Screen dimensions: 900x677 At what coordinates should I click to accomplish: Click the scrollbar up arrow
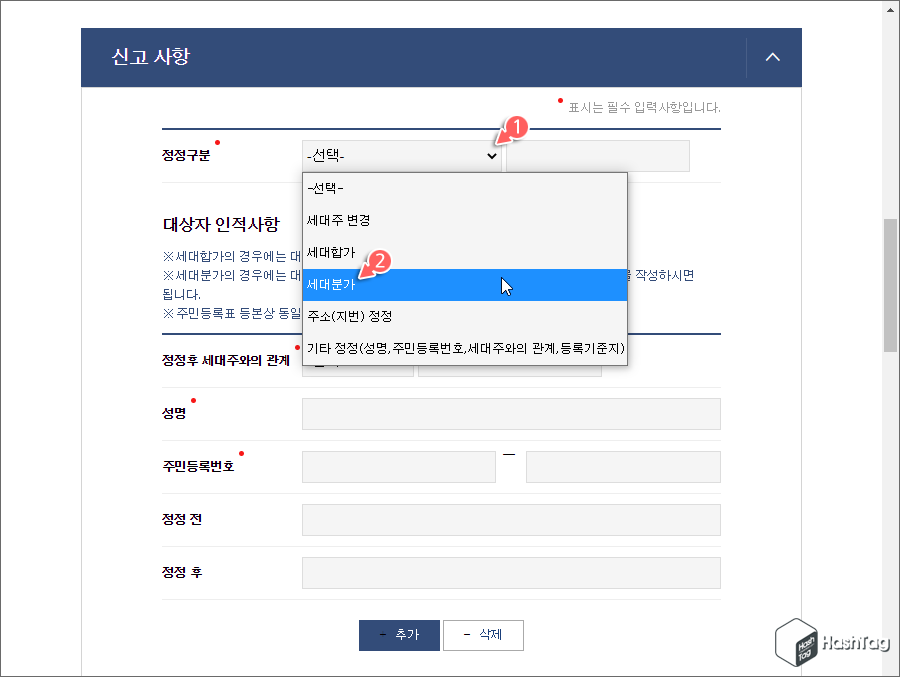coord(889,10)
